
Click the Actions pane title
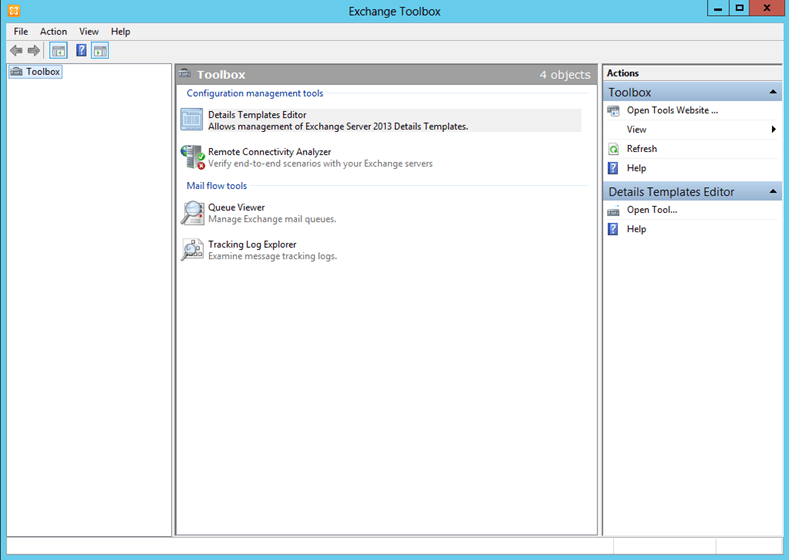pos(622,73)
